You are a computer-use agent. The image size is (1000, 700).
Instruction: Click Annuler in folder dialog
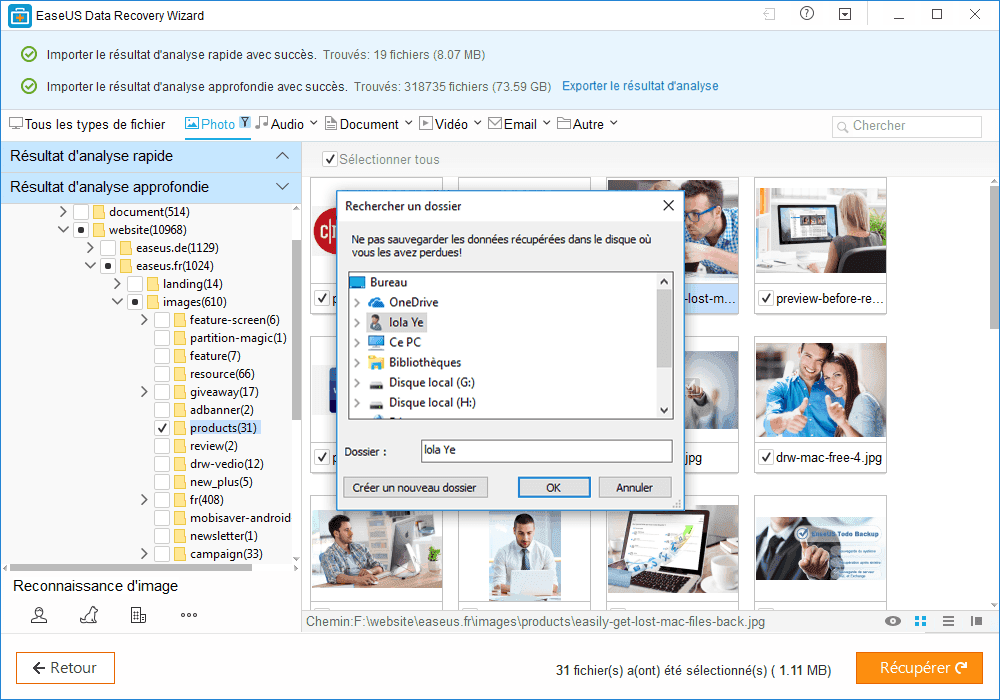(635, 488)
